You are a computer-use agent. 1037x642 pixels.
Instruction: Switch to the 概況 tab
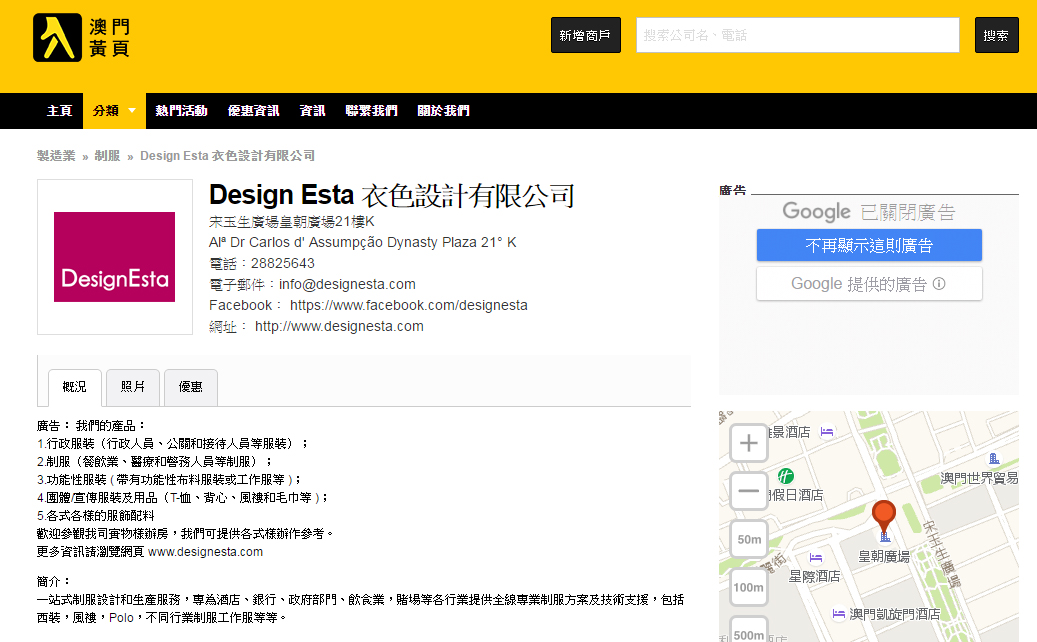75,387
